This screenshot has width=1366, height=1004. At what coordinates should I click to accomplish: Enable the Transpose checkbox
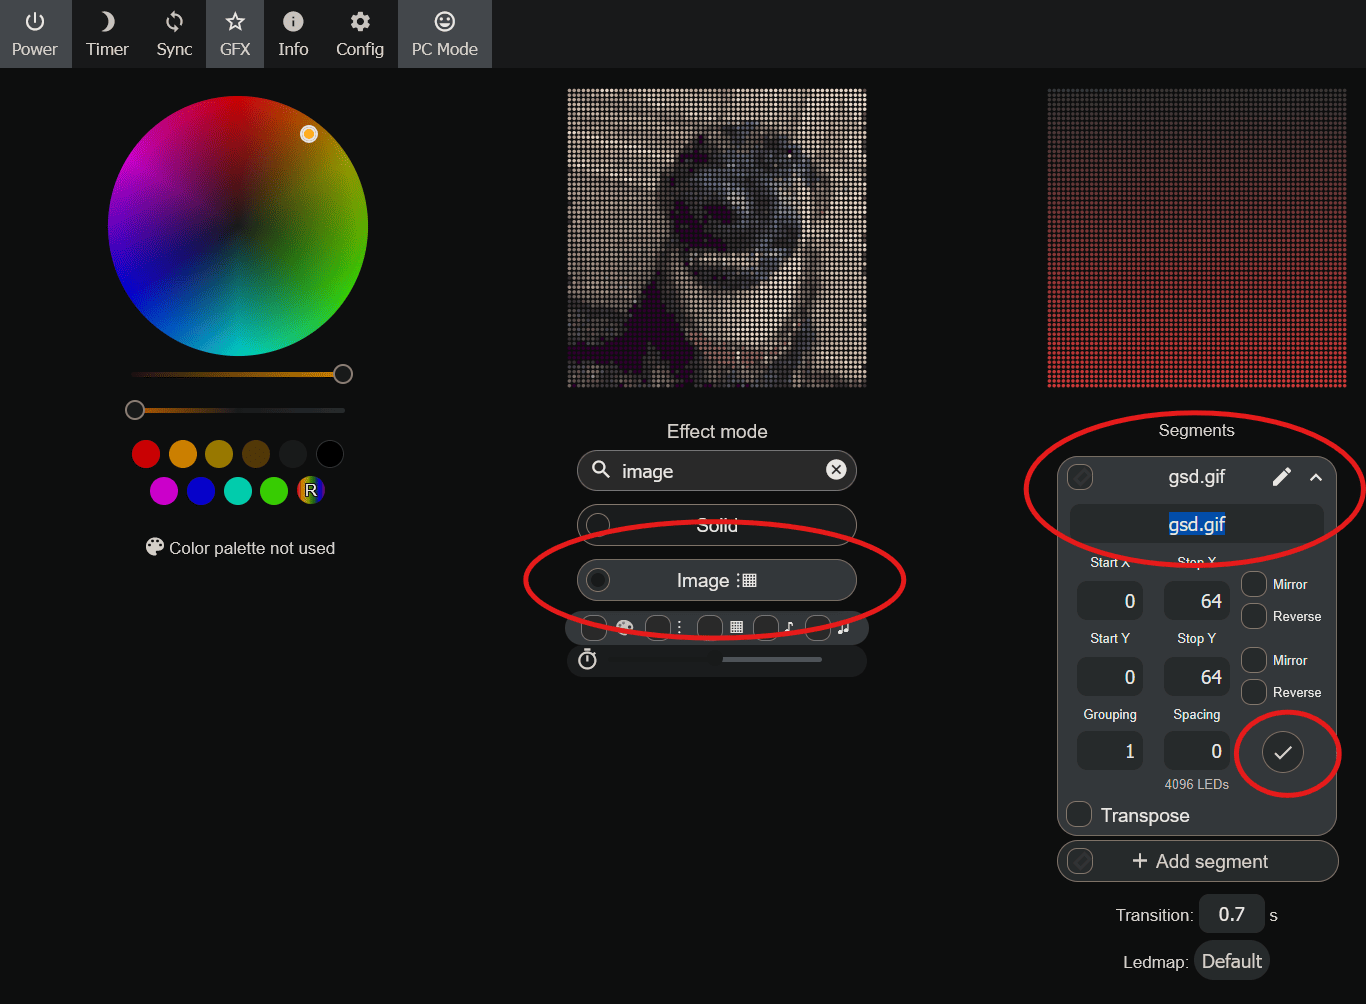coord(1079,815)
